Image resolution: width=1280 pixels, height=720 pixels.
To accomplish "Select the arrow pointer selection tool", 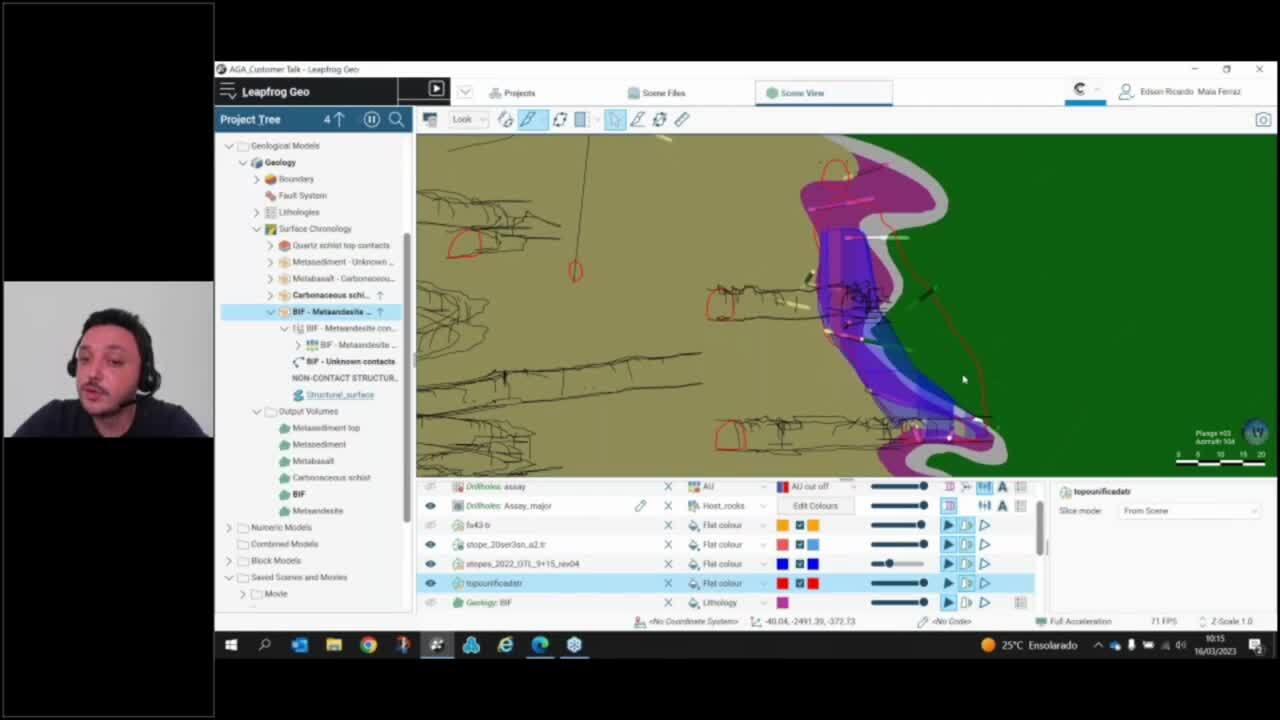I will point(614,119).
